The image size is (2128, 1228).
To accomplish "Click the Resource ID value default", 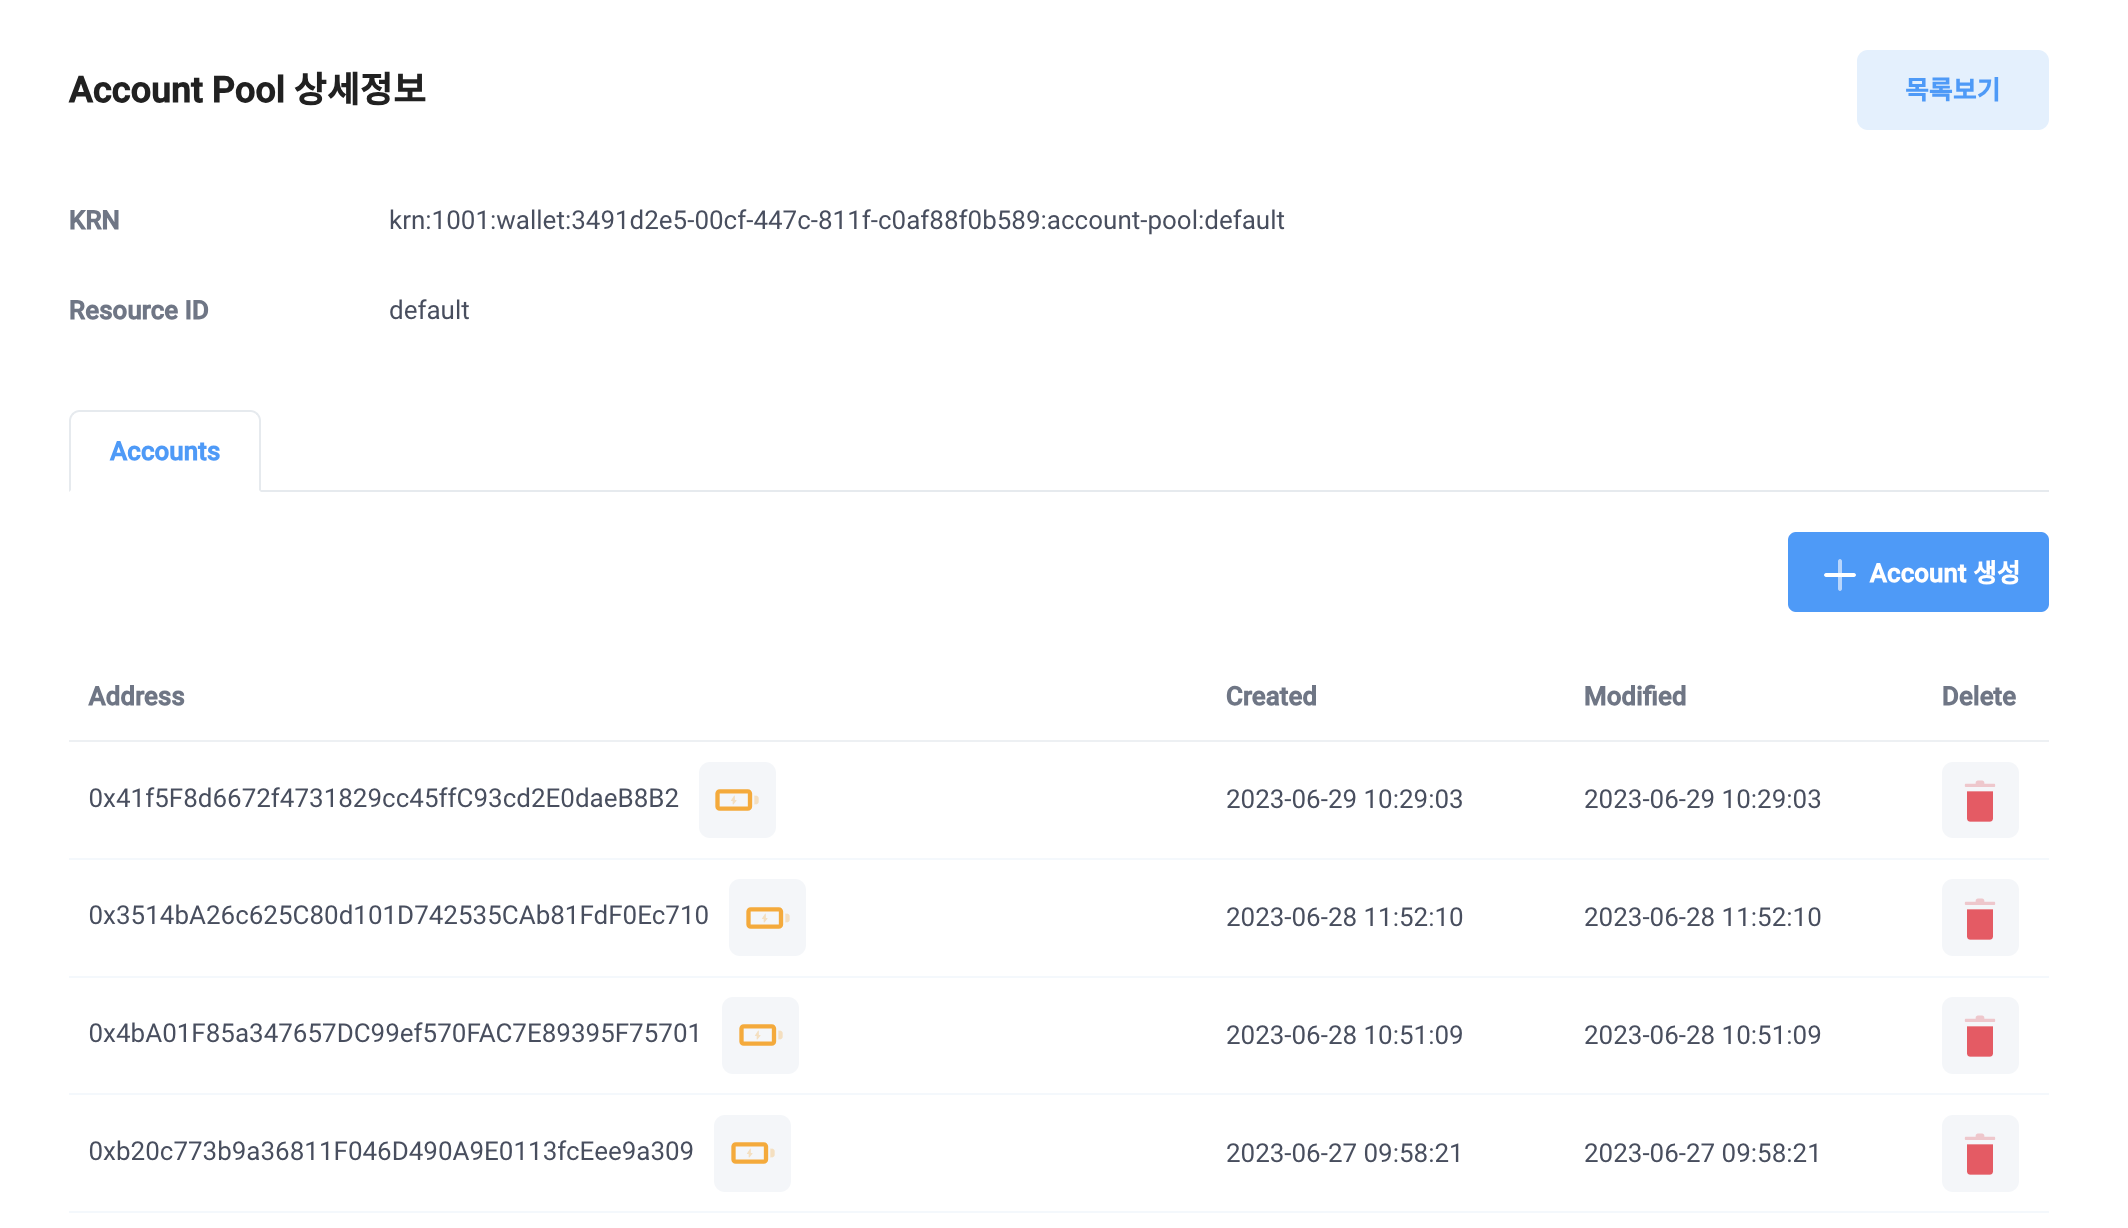I will 429,311.
